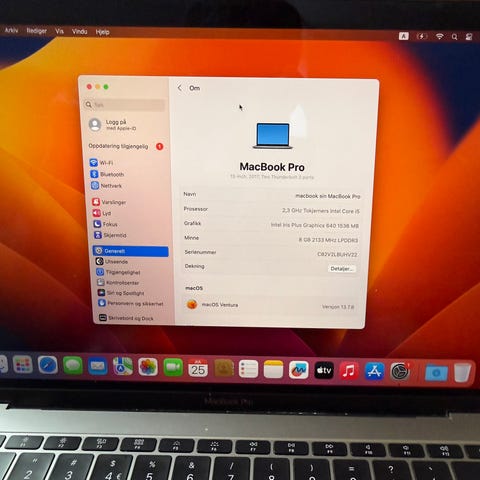
Task: Open the Contacts app in Dock
Action: coord(223,369)
